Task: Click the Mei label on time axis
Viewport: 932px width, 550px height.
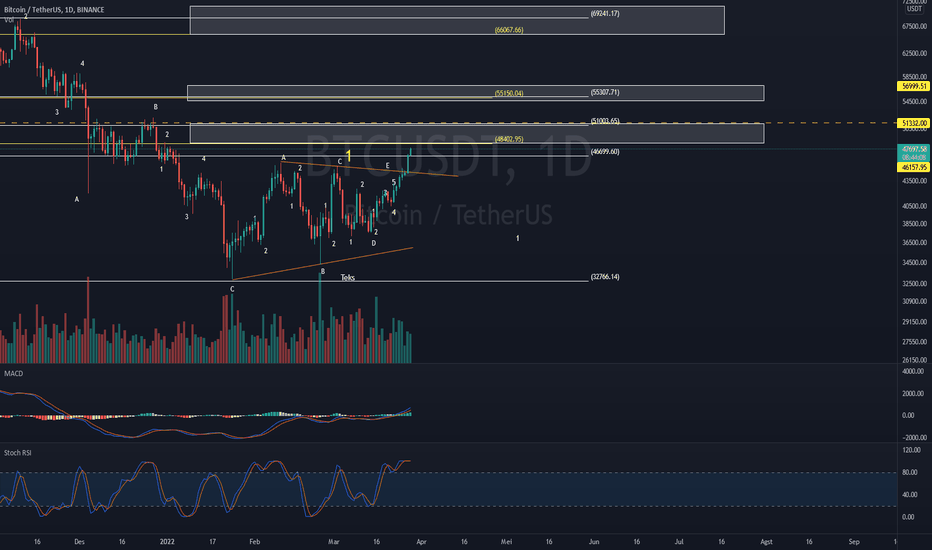Action: coord(506,542)
